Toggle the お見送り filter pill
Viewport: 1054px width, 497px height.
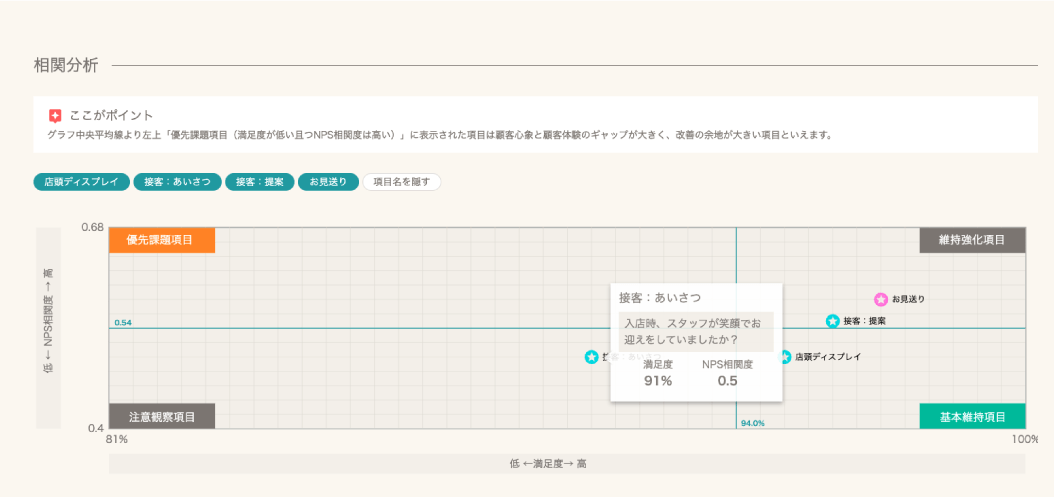pyautogui.click(x=328, y=182)
